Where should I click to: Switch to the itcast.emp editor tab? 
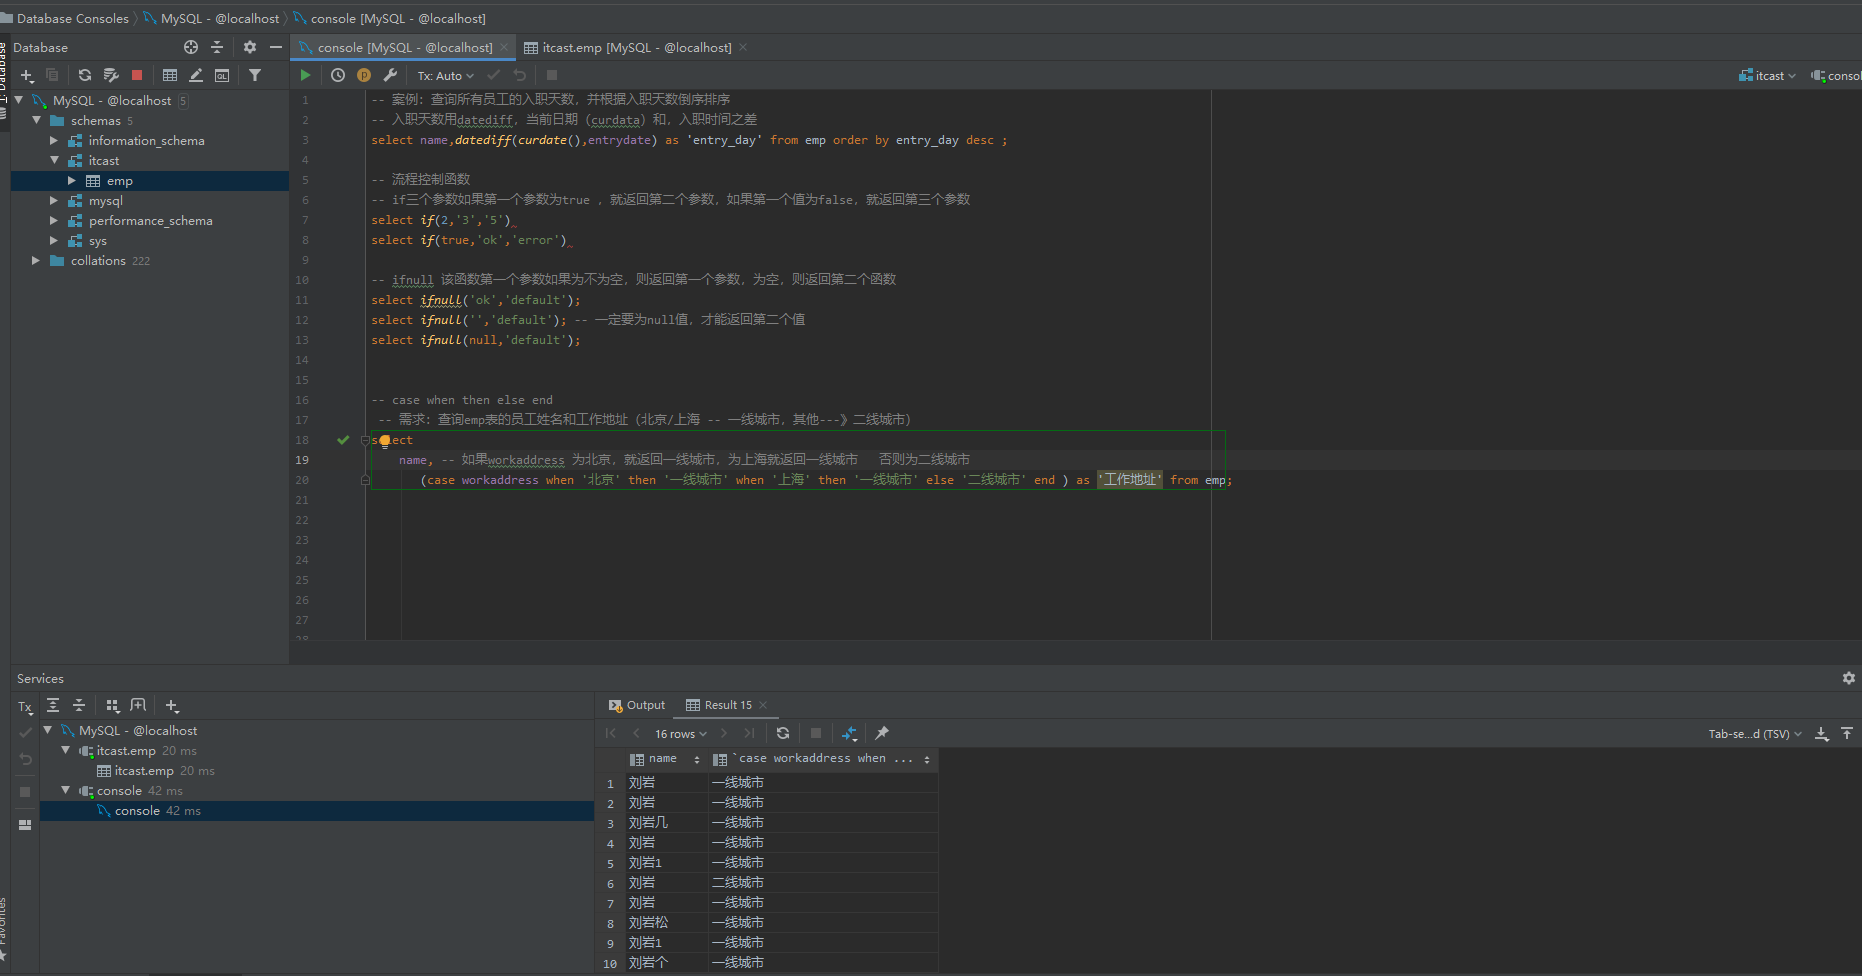pos(636,47)
